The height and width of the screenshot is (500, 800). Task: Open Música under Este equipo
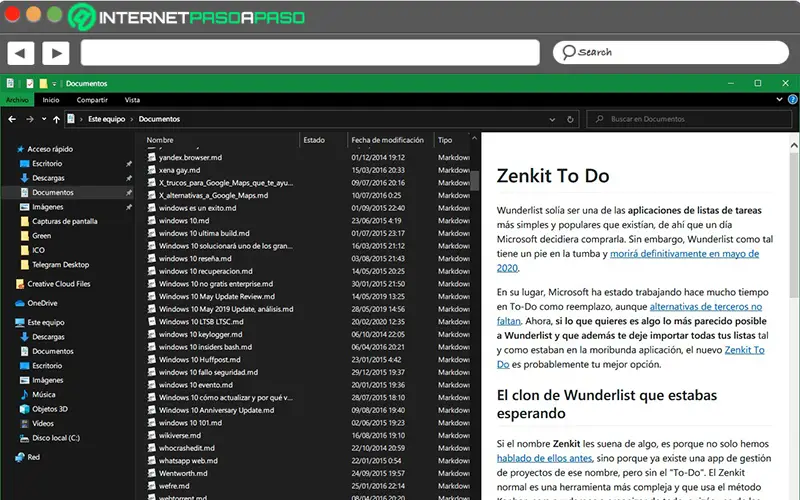pos(44,394)
